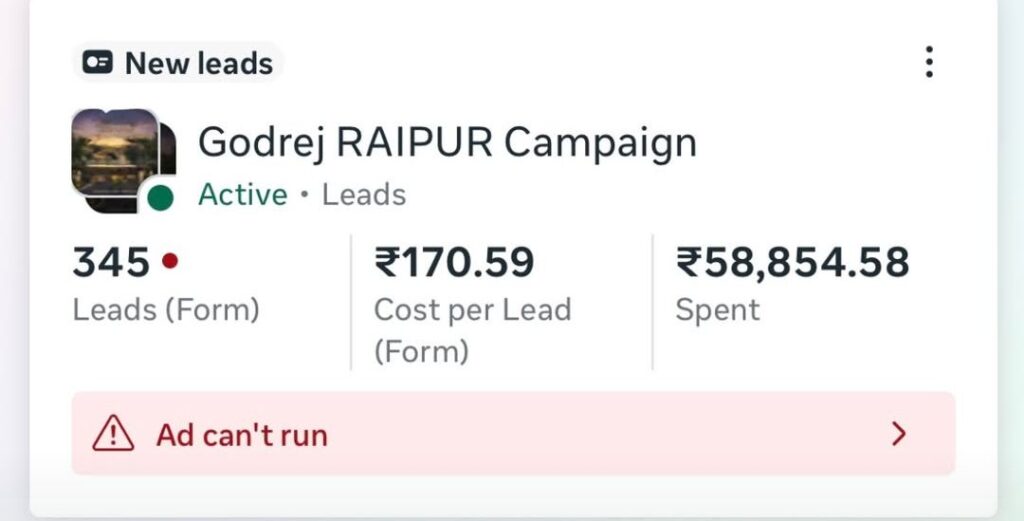Click the New leads card icon
The width and height of the screenshot is (1024, 521).
[97, 63]
